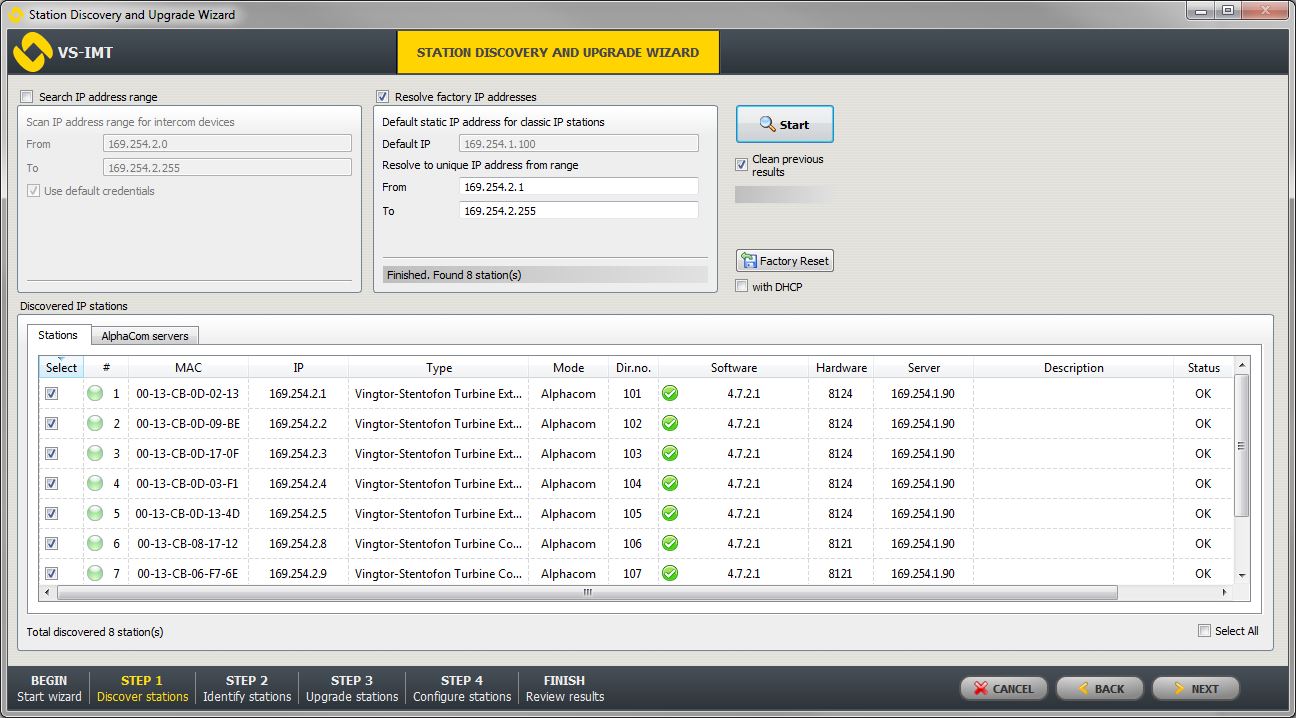Click software check icon for station 5
Screen dimensions: 1296x718
(x=670, y=514)
